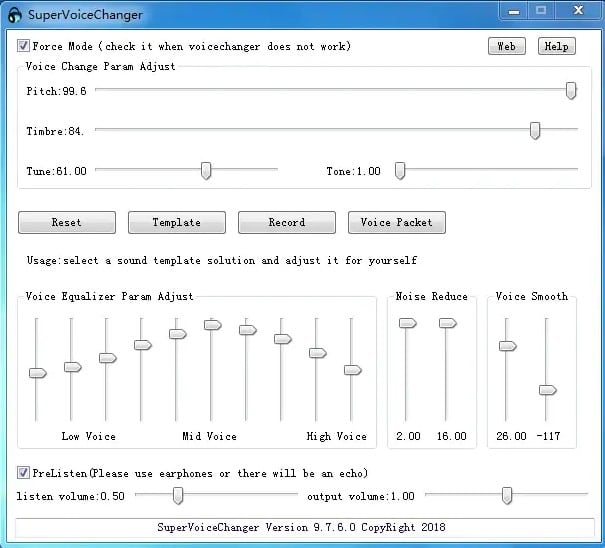Disable the PreListen checkbox
605x548 pixels.
pyautogui.click(x=23, y=472)
